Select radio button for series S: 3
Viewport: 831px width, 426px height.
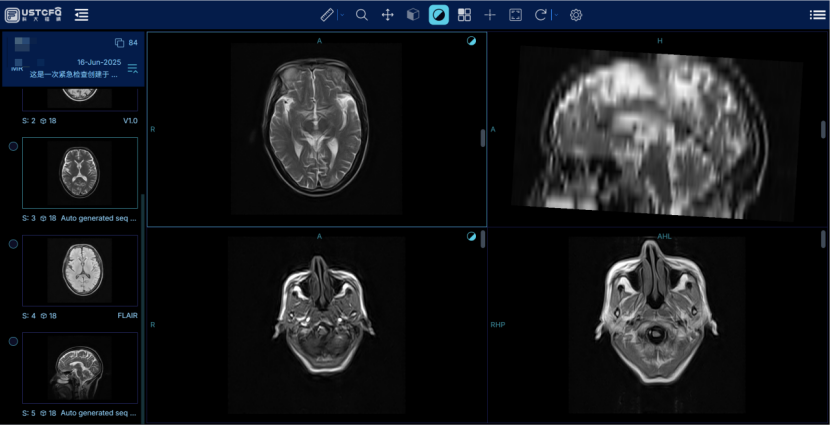point(13,146)
